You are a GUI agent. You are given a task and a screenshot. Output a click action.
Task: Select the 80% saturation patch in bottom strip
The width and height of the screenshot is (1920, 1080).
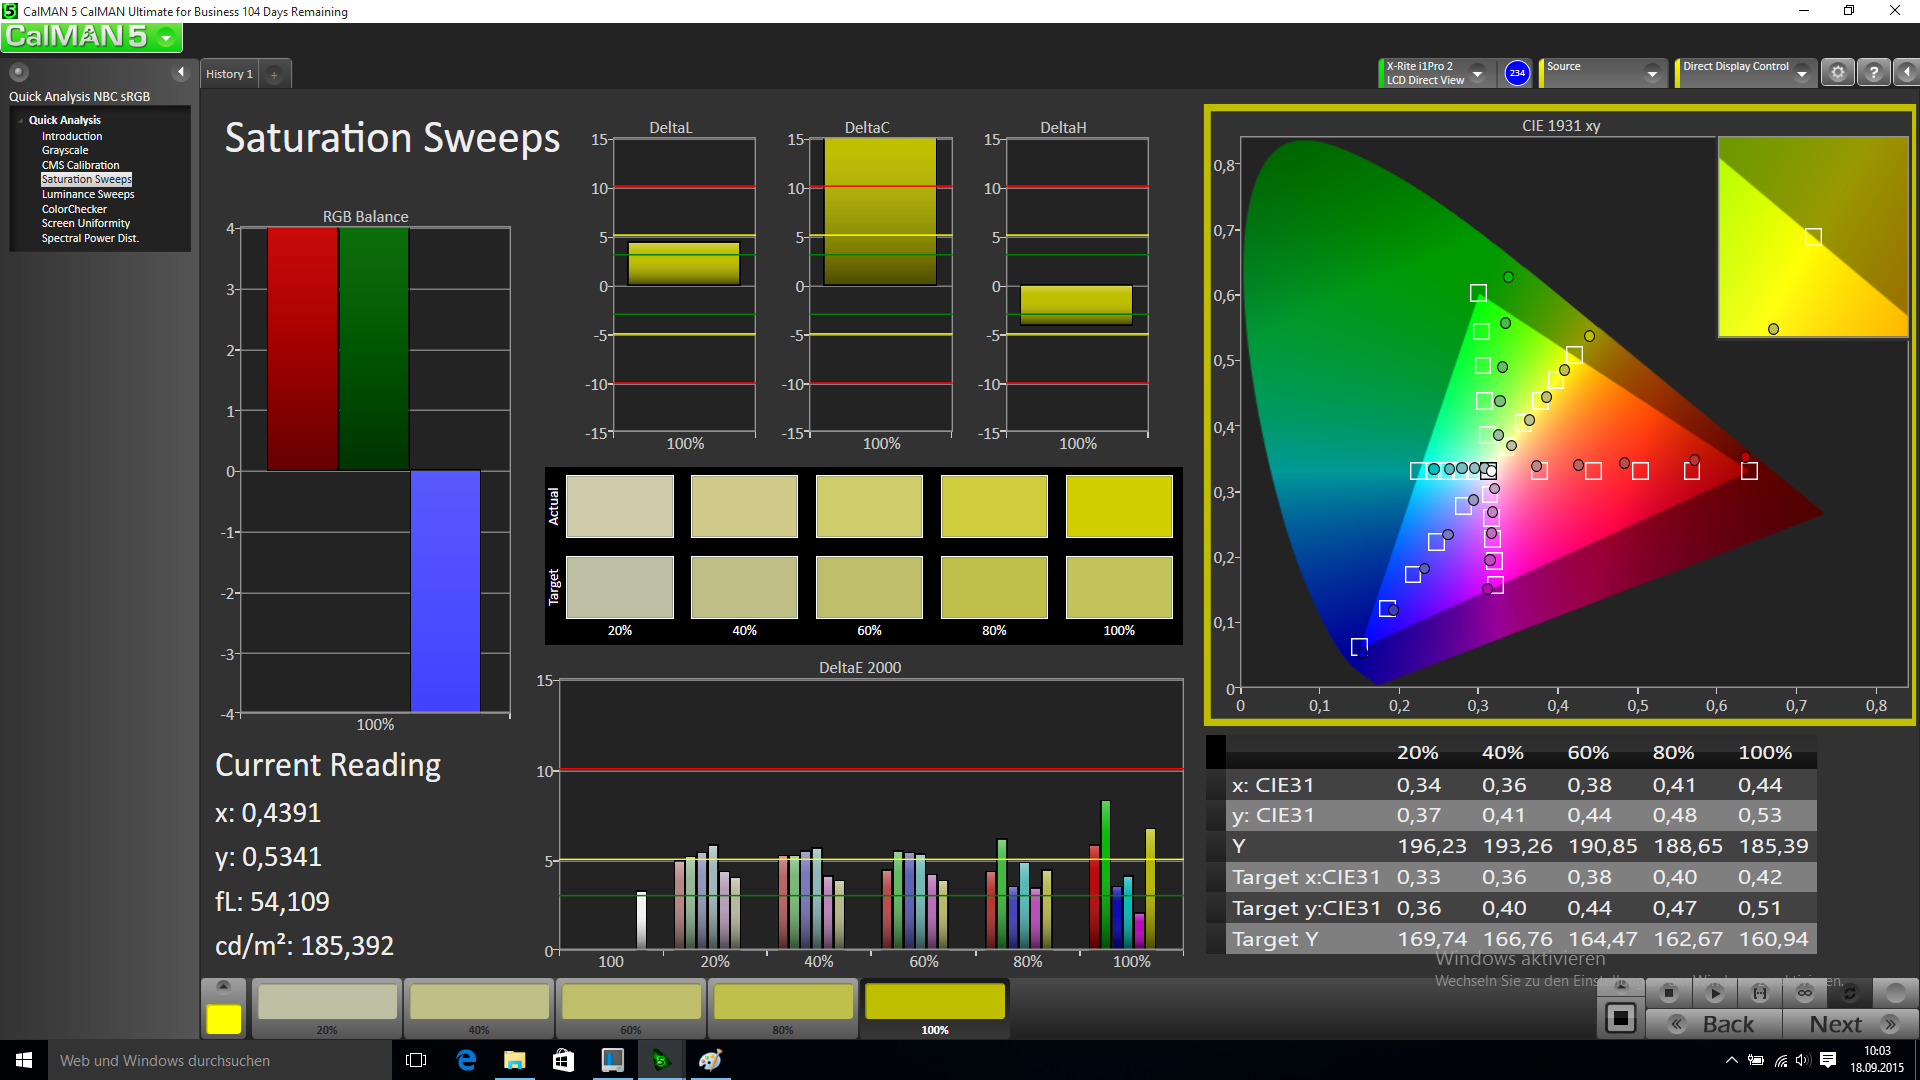[x=783, y=1008]
